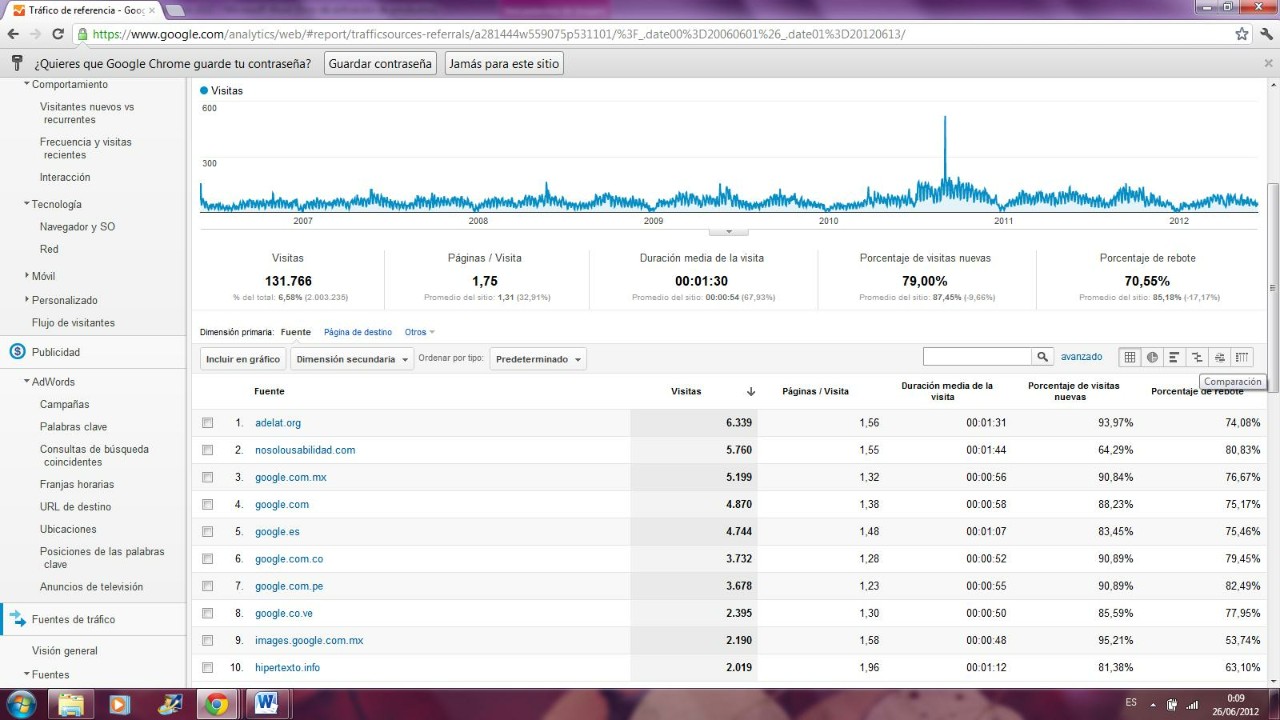Bookmark this page with the star icon
This screenshot has height=720, width=1280.
pos(1241,34)
